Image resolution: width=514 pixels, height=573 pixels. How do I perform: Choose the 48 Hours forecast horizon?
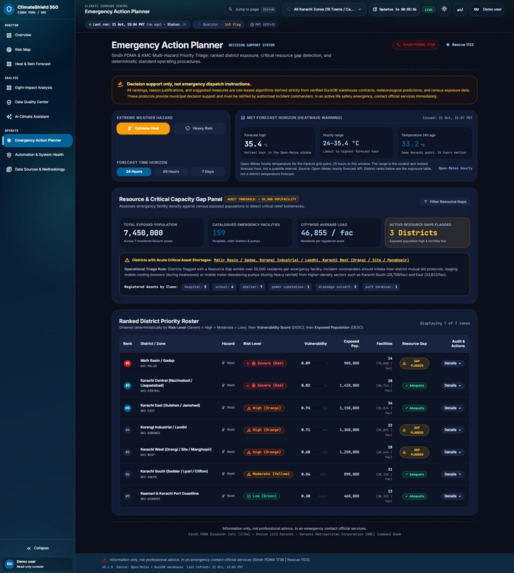pos(171,172)
